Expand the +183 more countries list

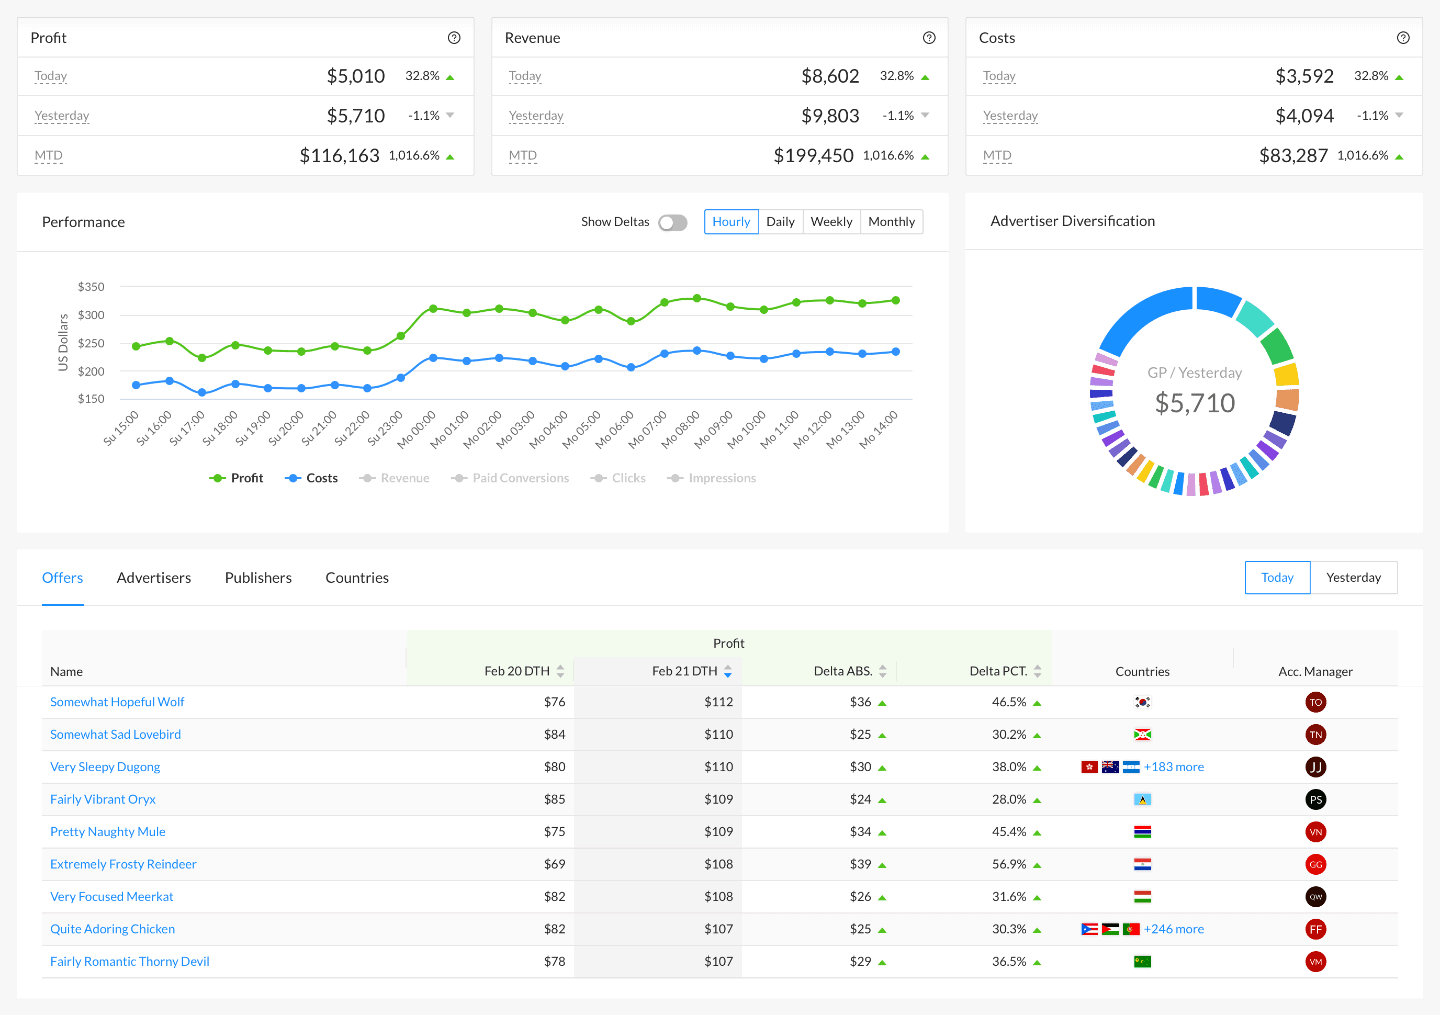pos(1174,767)
